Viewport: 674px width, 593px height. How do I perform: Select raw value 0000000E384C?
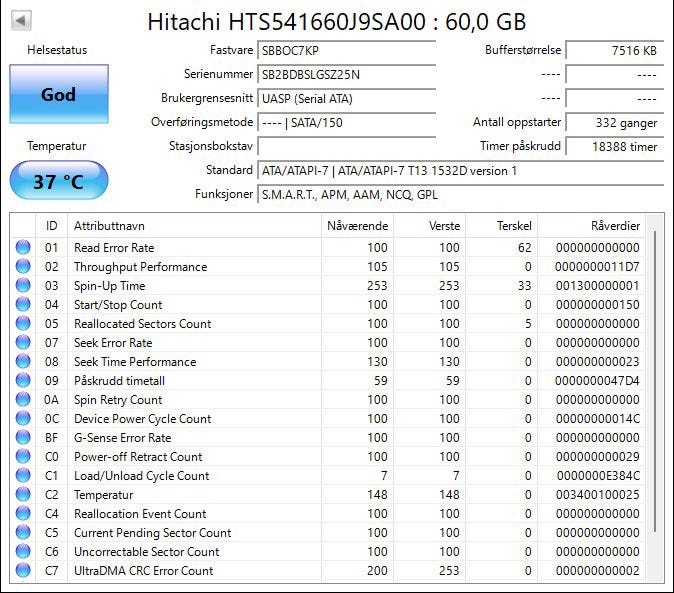(598, 475)
